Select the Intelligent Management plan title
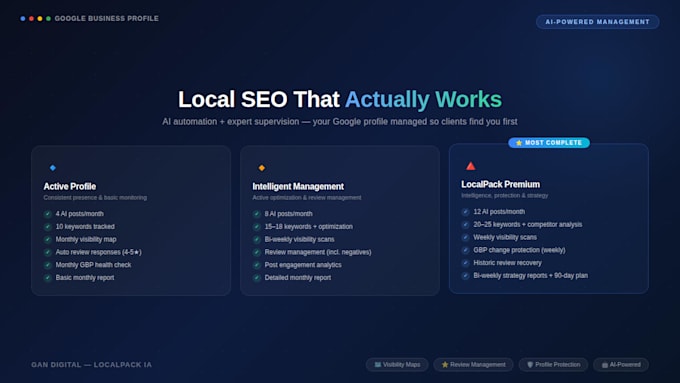The image size is (680, 383). pos(298,187)
